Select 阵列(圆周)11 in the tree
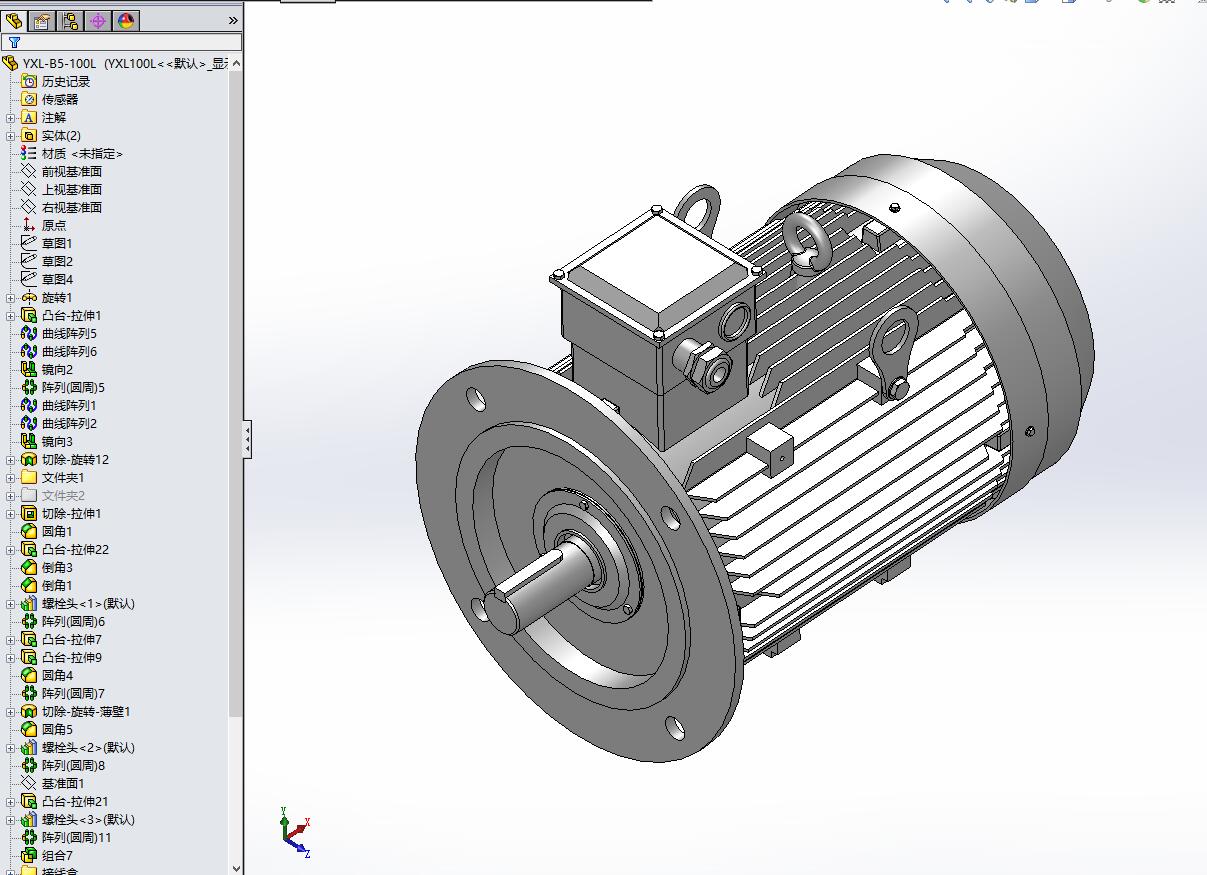Screen dimensions: 1207x875 (76, 837)
